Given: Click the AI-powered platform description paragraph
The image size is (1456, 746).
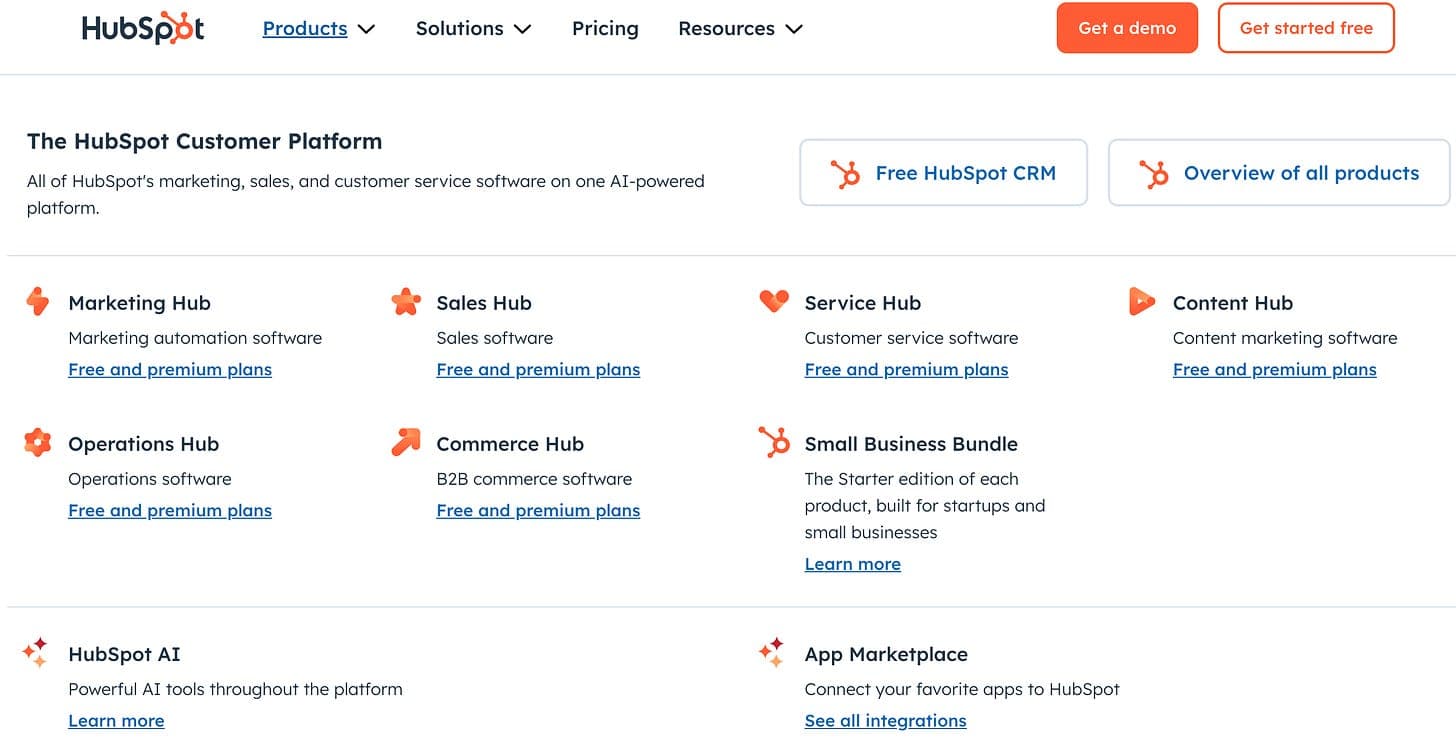Looking at the screenshot, I should [366, 195].
